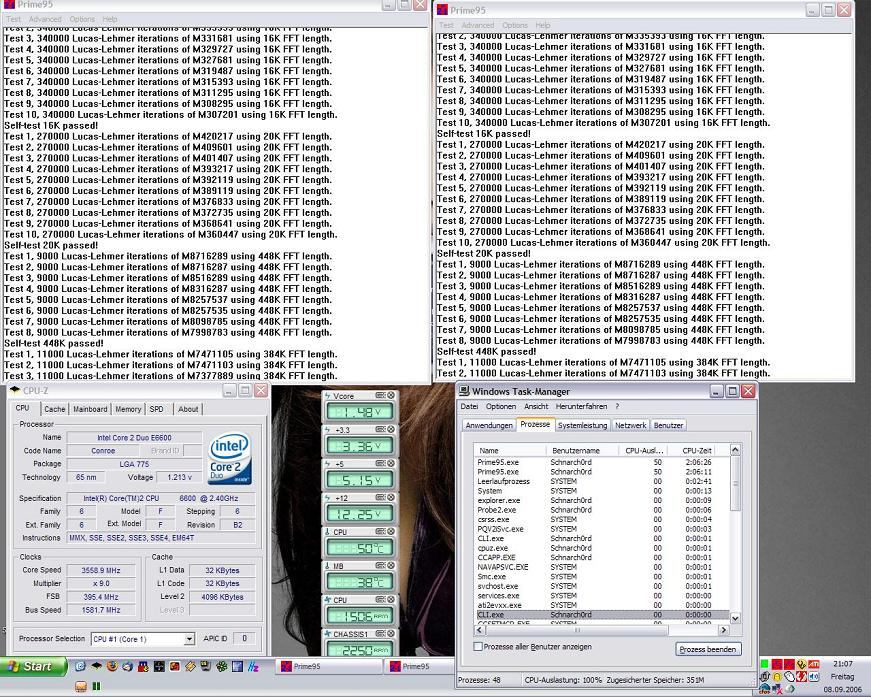The image size is (871, 697).
Task: Click the taskbar clock showing 21:07
Action: (843, 664)
